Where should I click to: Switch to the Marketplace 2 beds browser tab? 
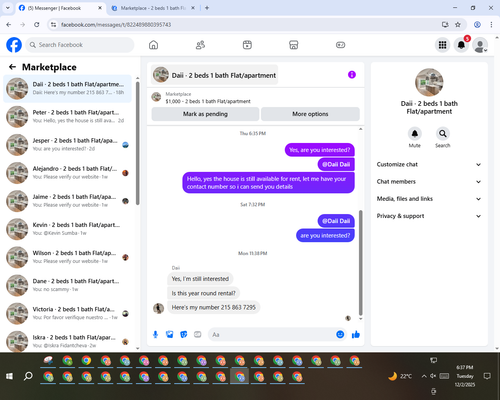click(153, 8)
